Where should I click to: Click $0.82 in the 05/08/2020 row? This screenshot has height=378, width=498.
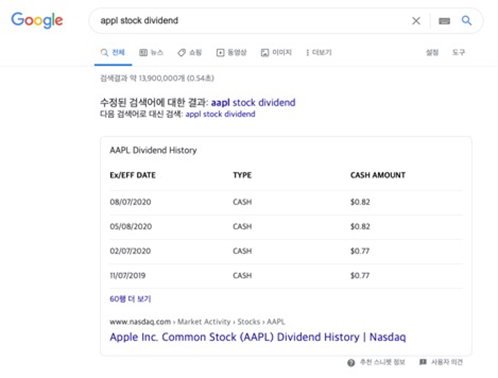(x=360, y=227)
